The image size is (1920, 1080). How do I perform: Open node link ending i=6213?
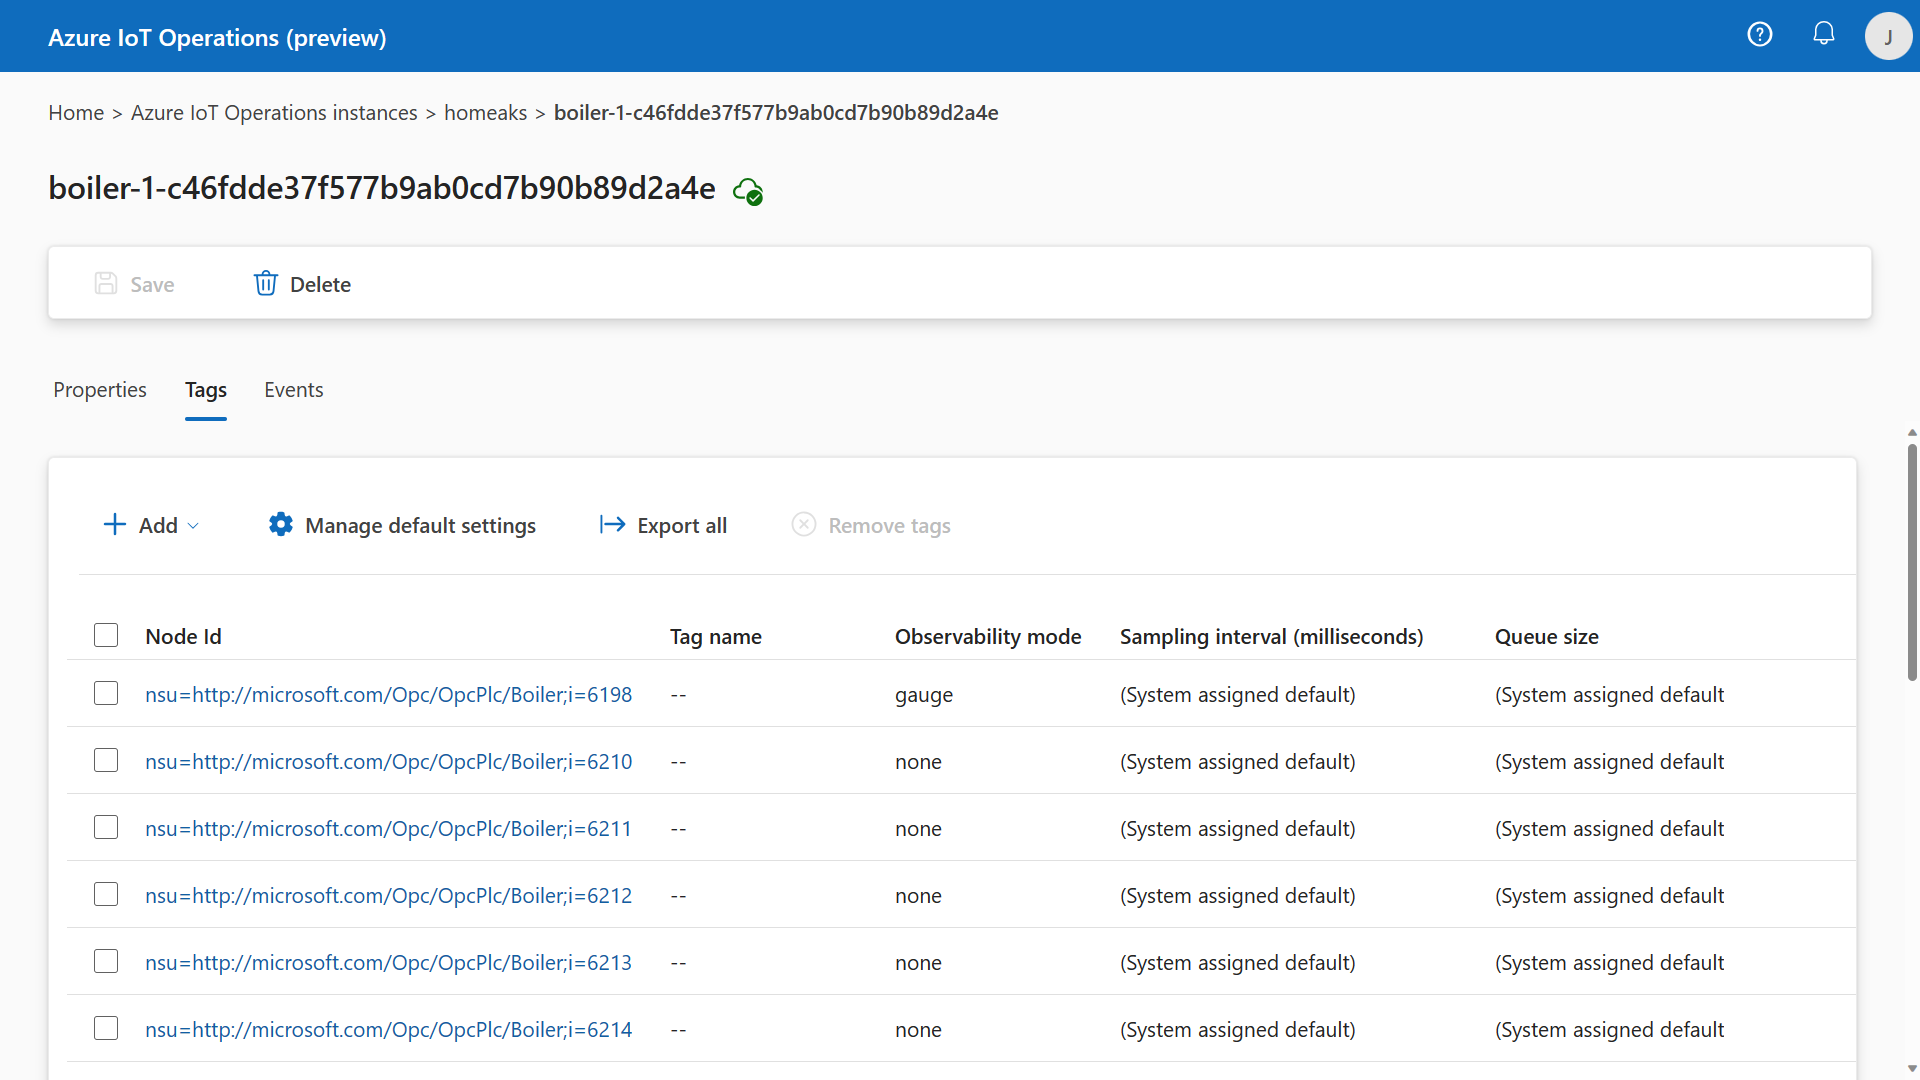(388, 963)
